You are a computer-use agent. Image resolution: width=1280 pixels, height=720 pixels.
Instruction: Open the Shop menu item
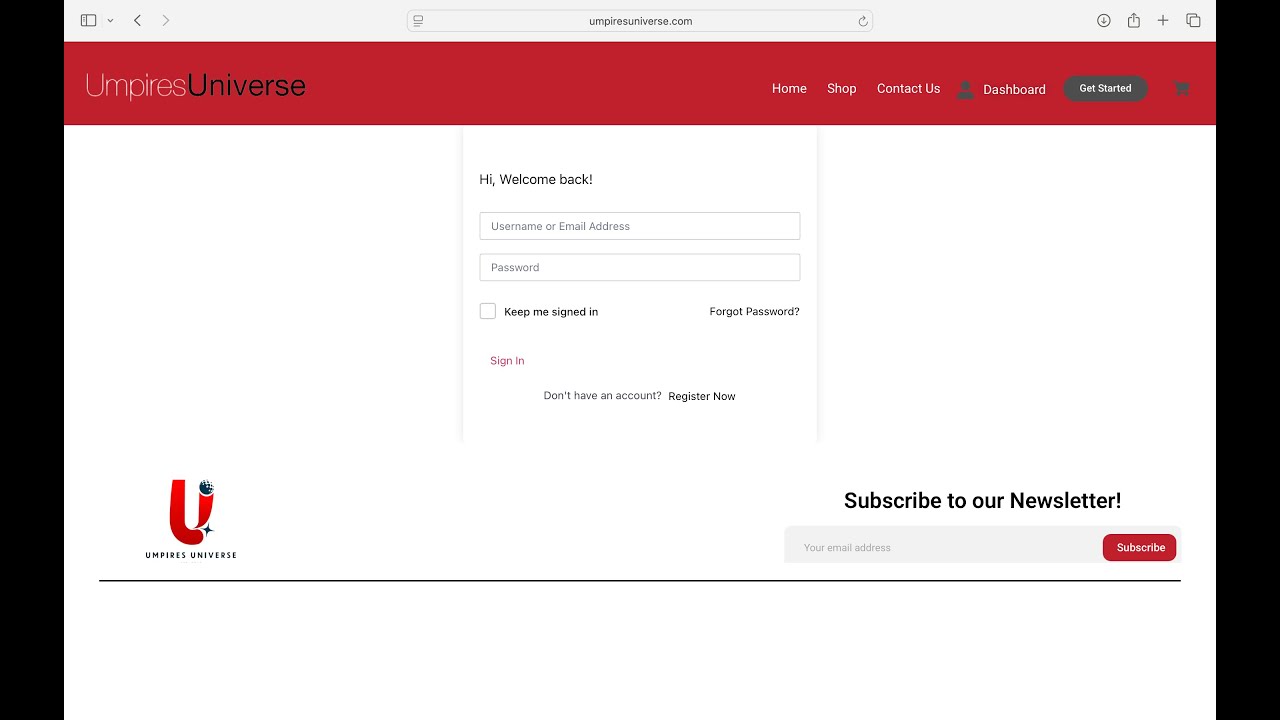[x=842, y=89]
